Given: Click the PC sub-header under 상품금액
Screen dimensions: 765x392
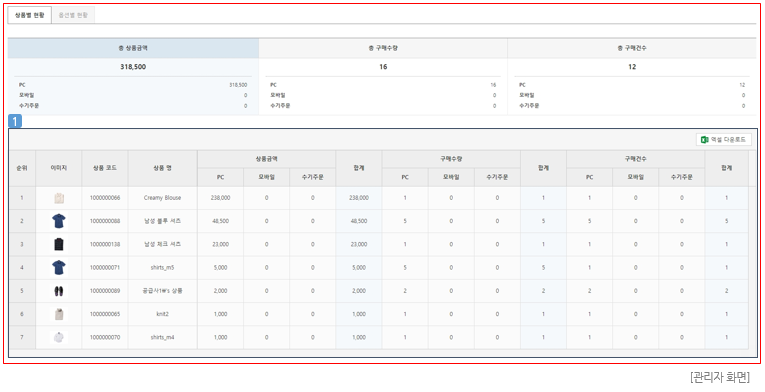Looking at the screenshot, I should point(221,177).
